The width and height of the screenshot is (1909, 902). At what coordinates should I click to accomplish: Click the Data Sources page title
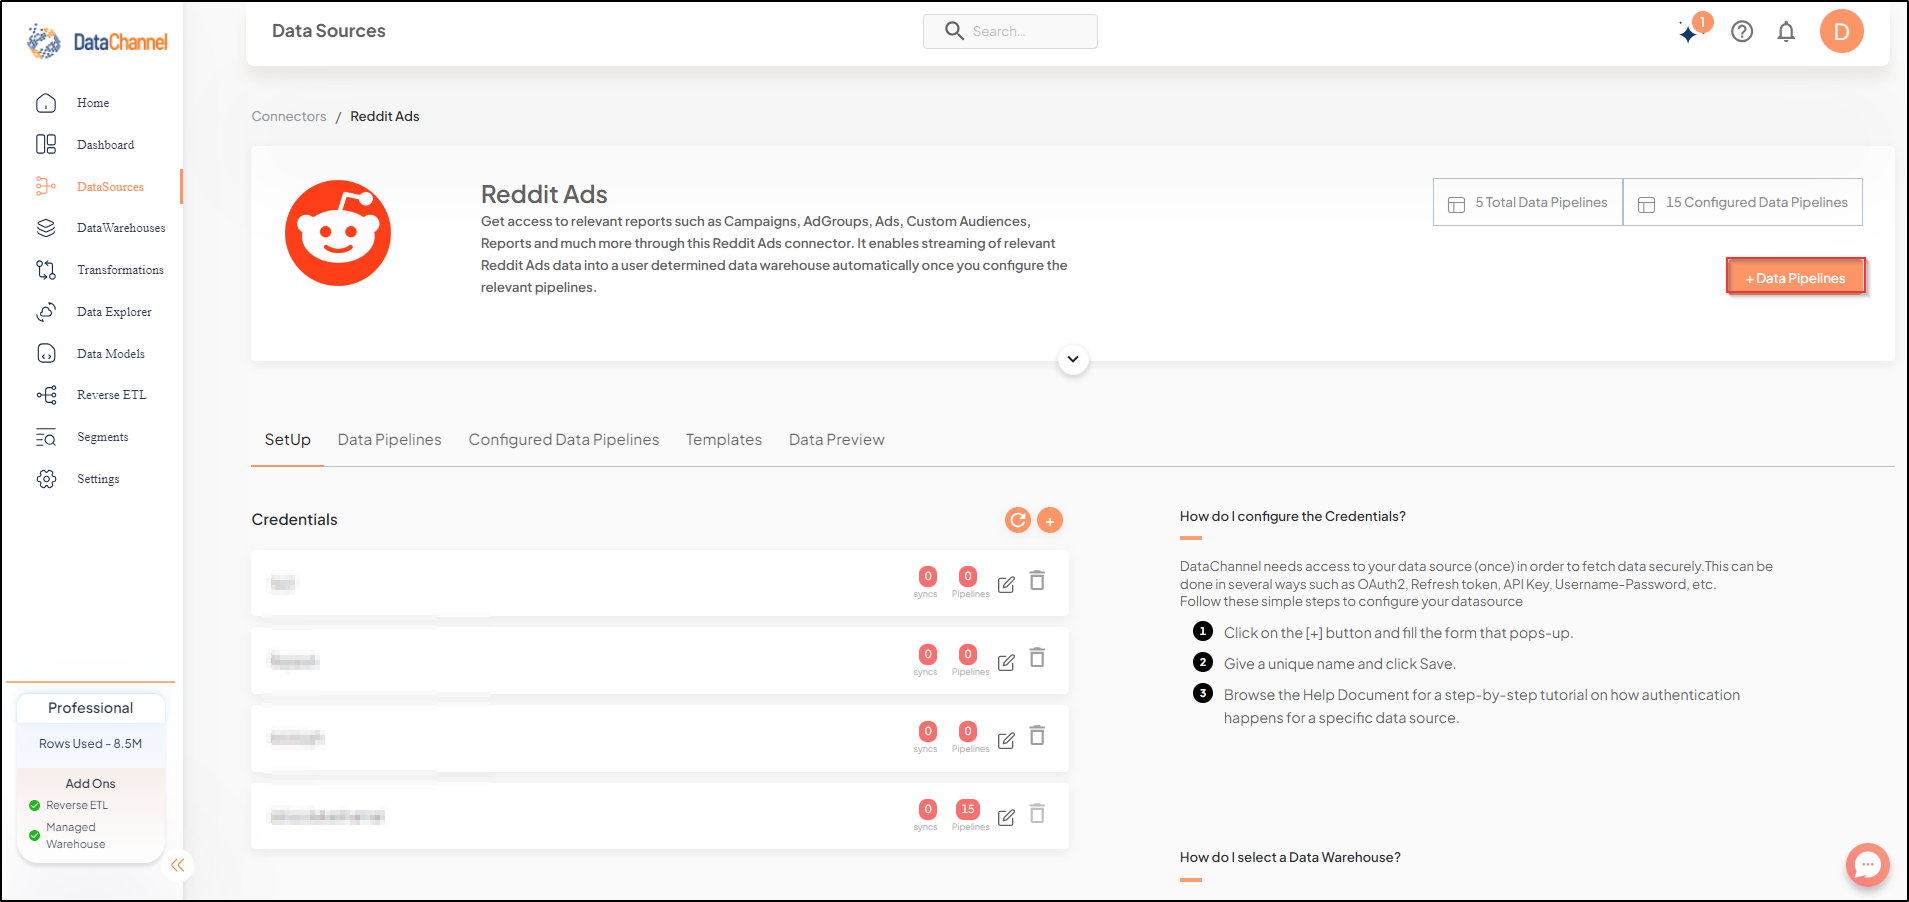[x=329, y=31]
